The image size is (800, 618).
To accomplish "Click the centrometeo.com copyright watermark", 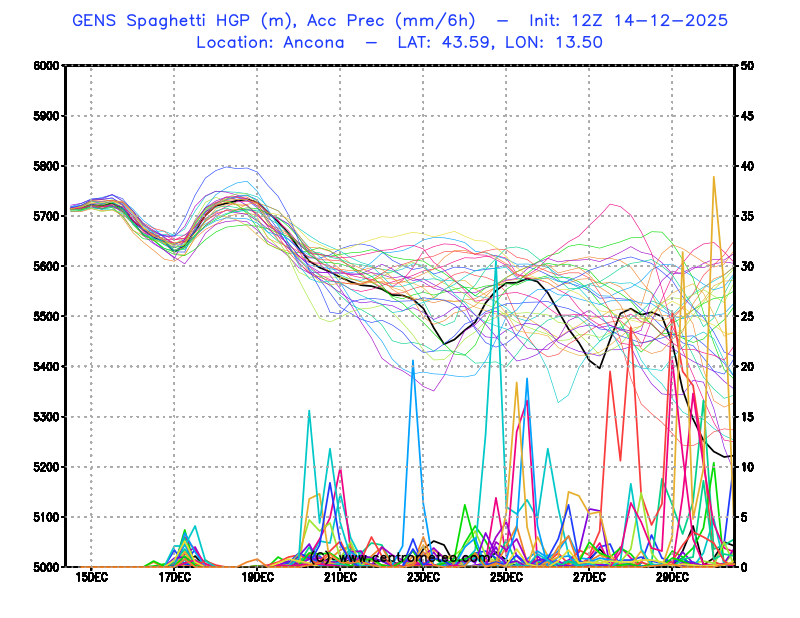I will pyautogui.click(x=400, y=557).
